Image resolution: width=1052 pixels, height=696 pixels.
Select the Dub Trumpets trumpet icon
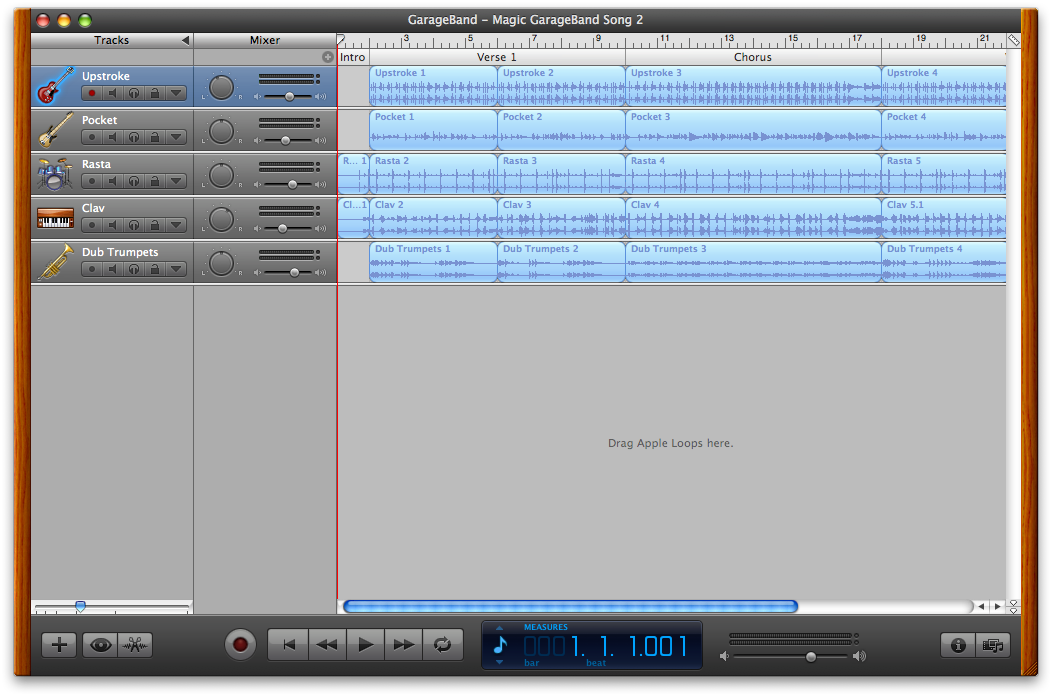tap(55, 262)
